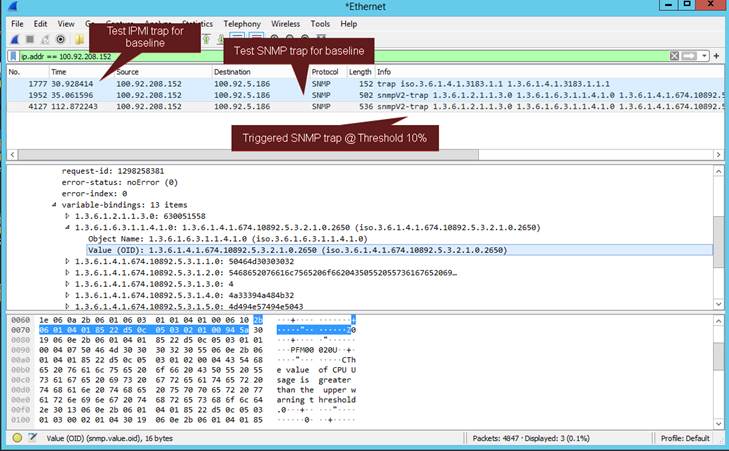729x451 pixels.
Task: Sort packets by Time column header
Action: pyautogui.click(x=81, y=72)
